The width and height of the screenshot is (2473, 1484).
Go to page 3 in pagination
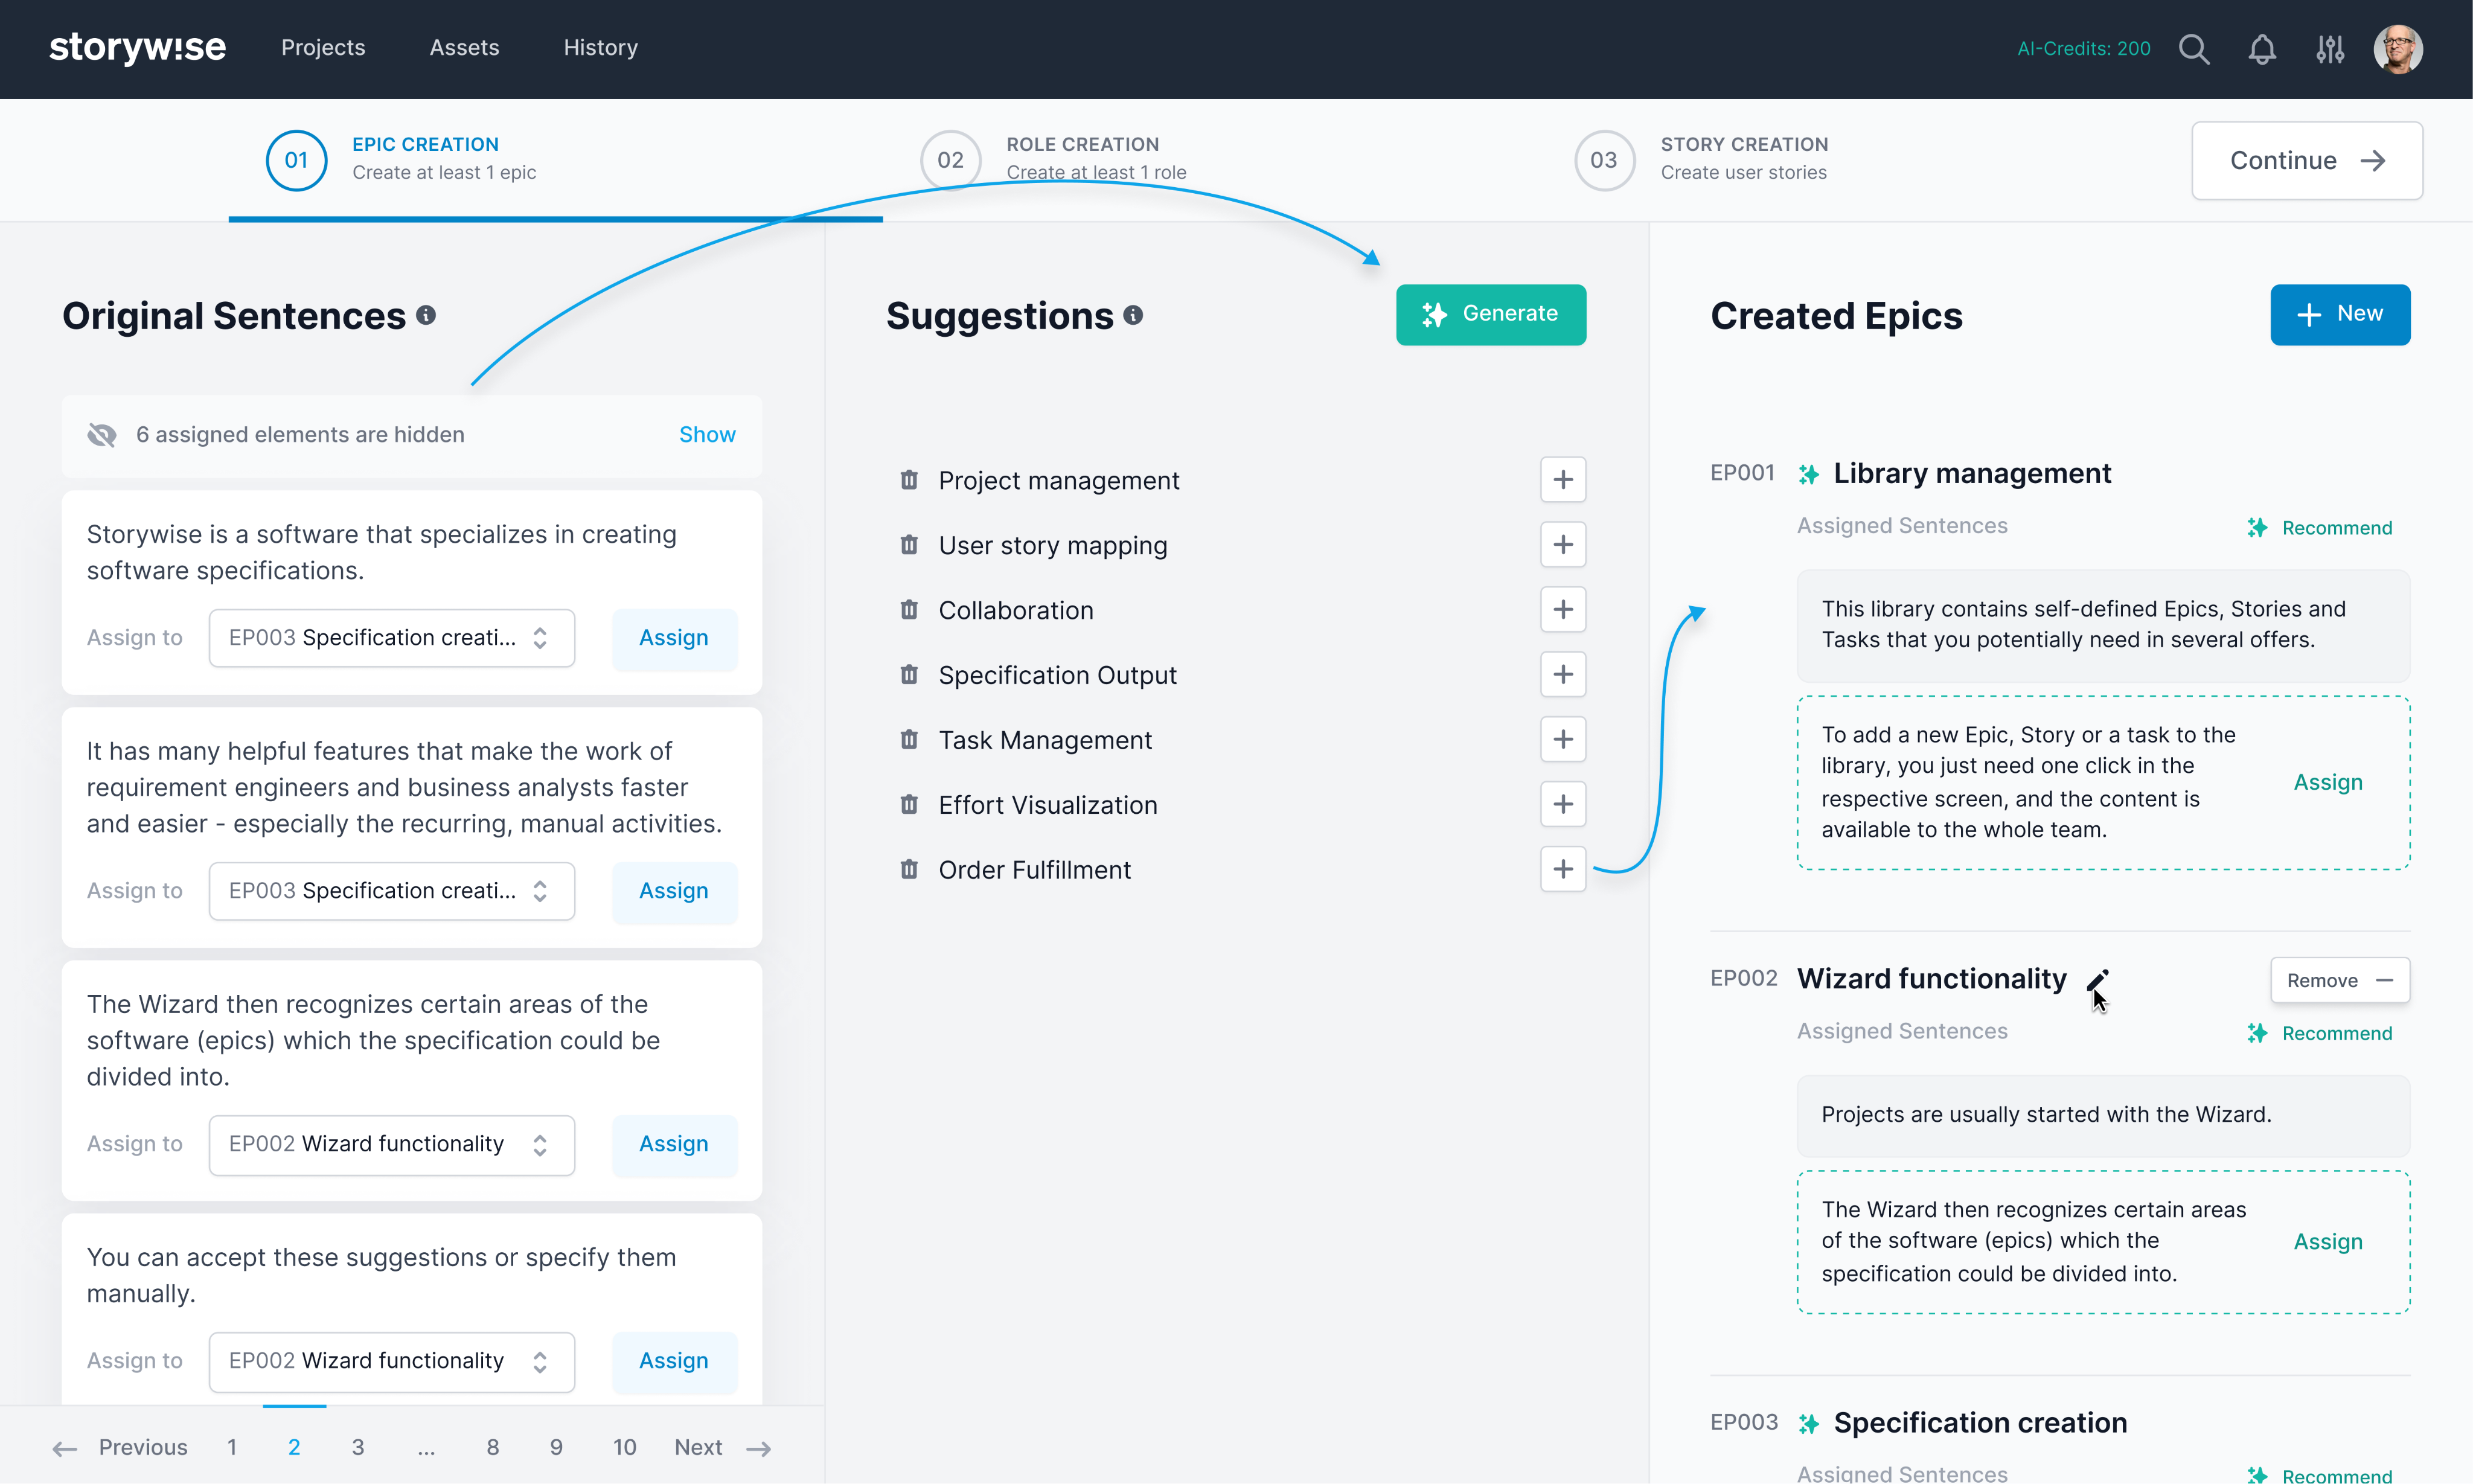358,1447
